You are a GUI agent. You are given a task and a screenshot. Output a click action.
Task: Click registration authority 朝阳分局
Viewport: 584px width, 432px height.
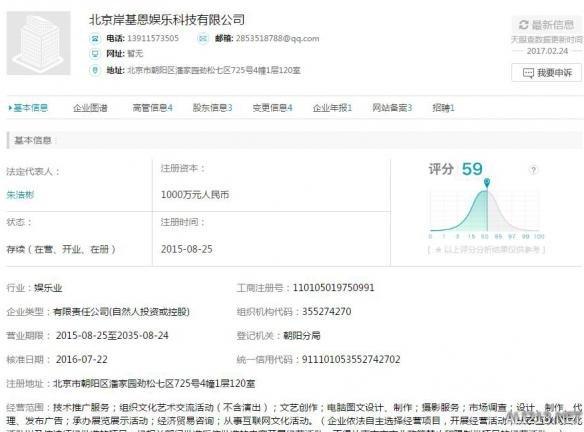[x=302, y=336]
